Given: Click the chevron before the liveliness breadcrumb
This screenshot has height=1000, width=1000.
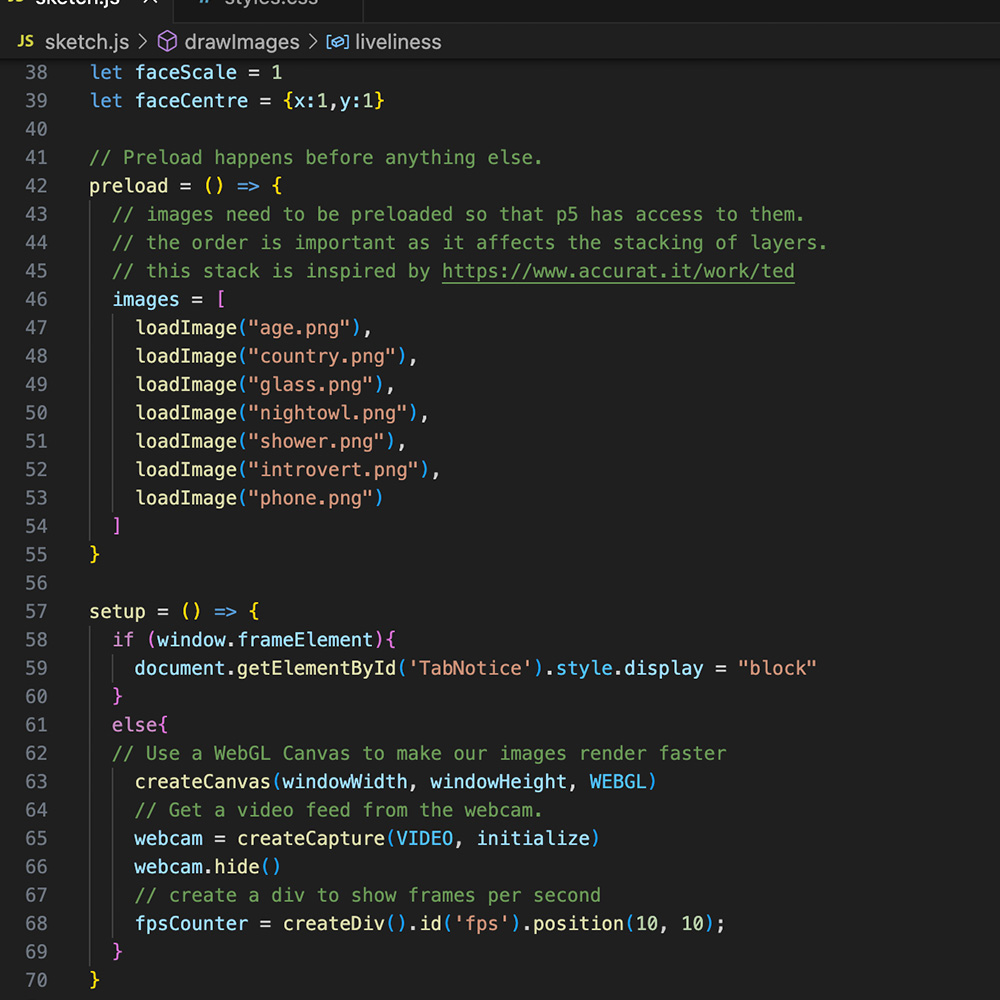Looking at the screenshot, I should [x=313, y=42].
